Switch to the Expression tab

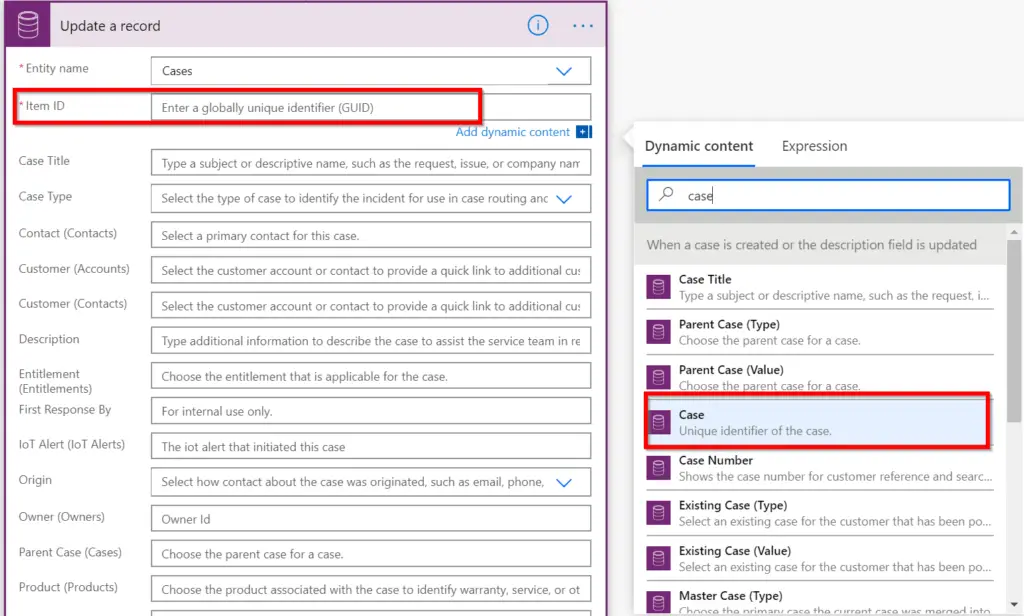[814, 146]
